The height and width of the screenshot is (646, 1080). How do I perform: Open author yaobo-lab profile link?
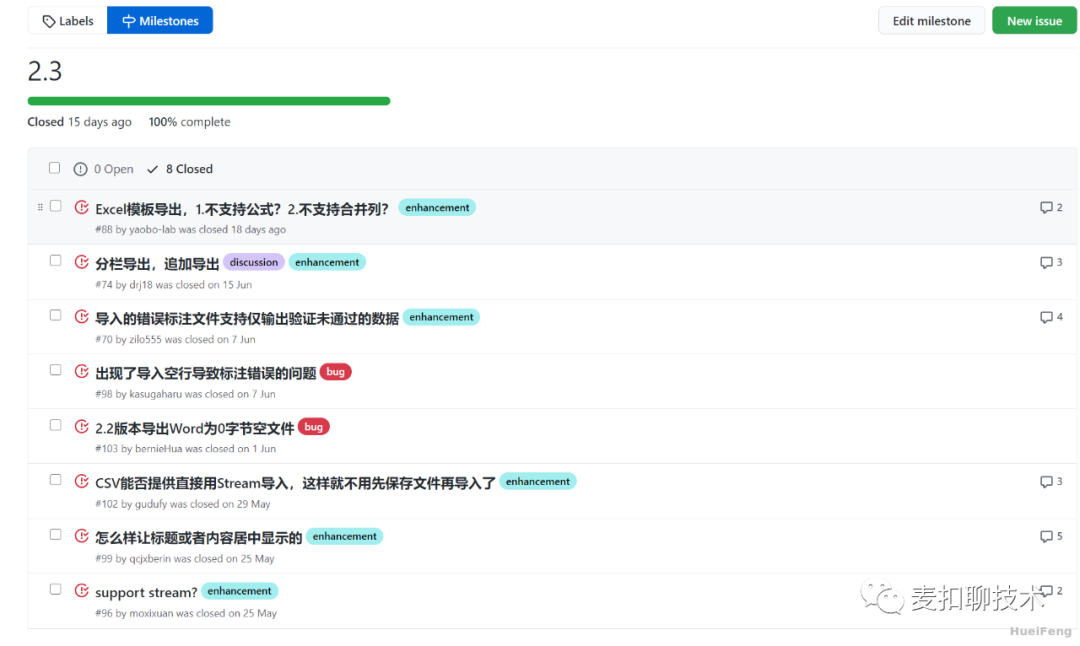[152, 229]
